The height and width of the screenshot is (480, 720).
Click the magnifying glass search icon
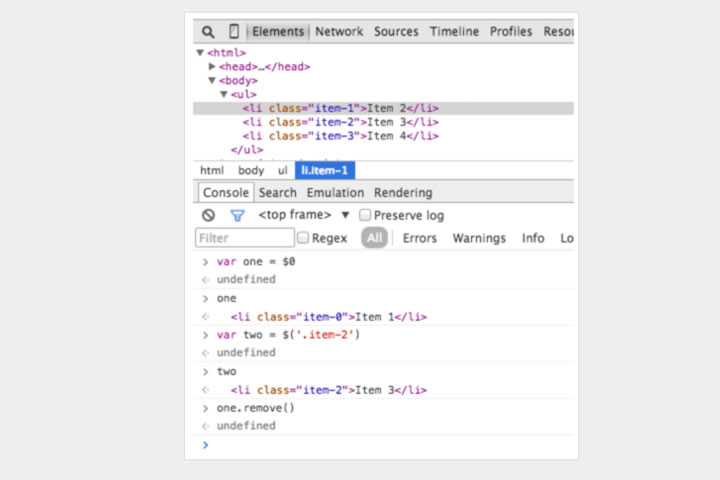[x=208, y=32]
